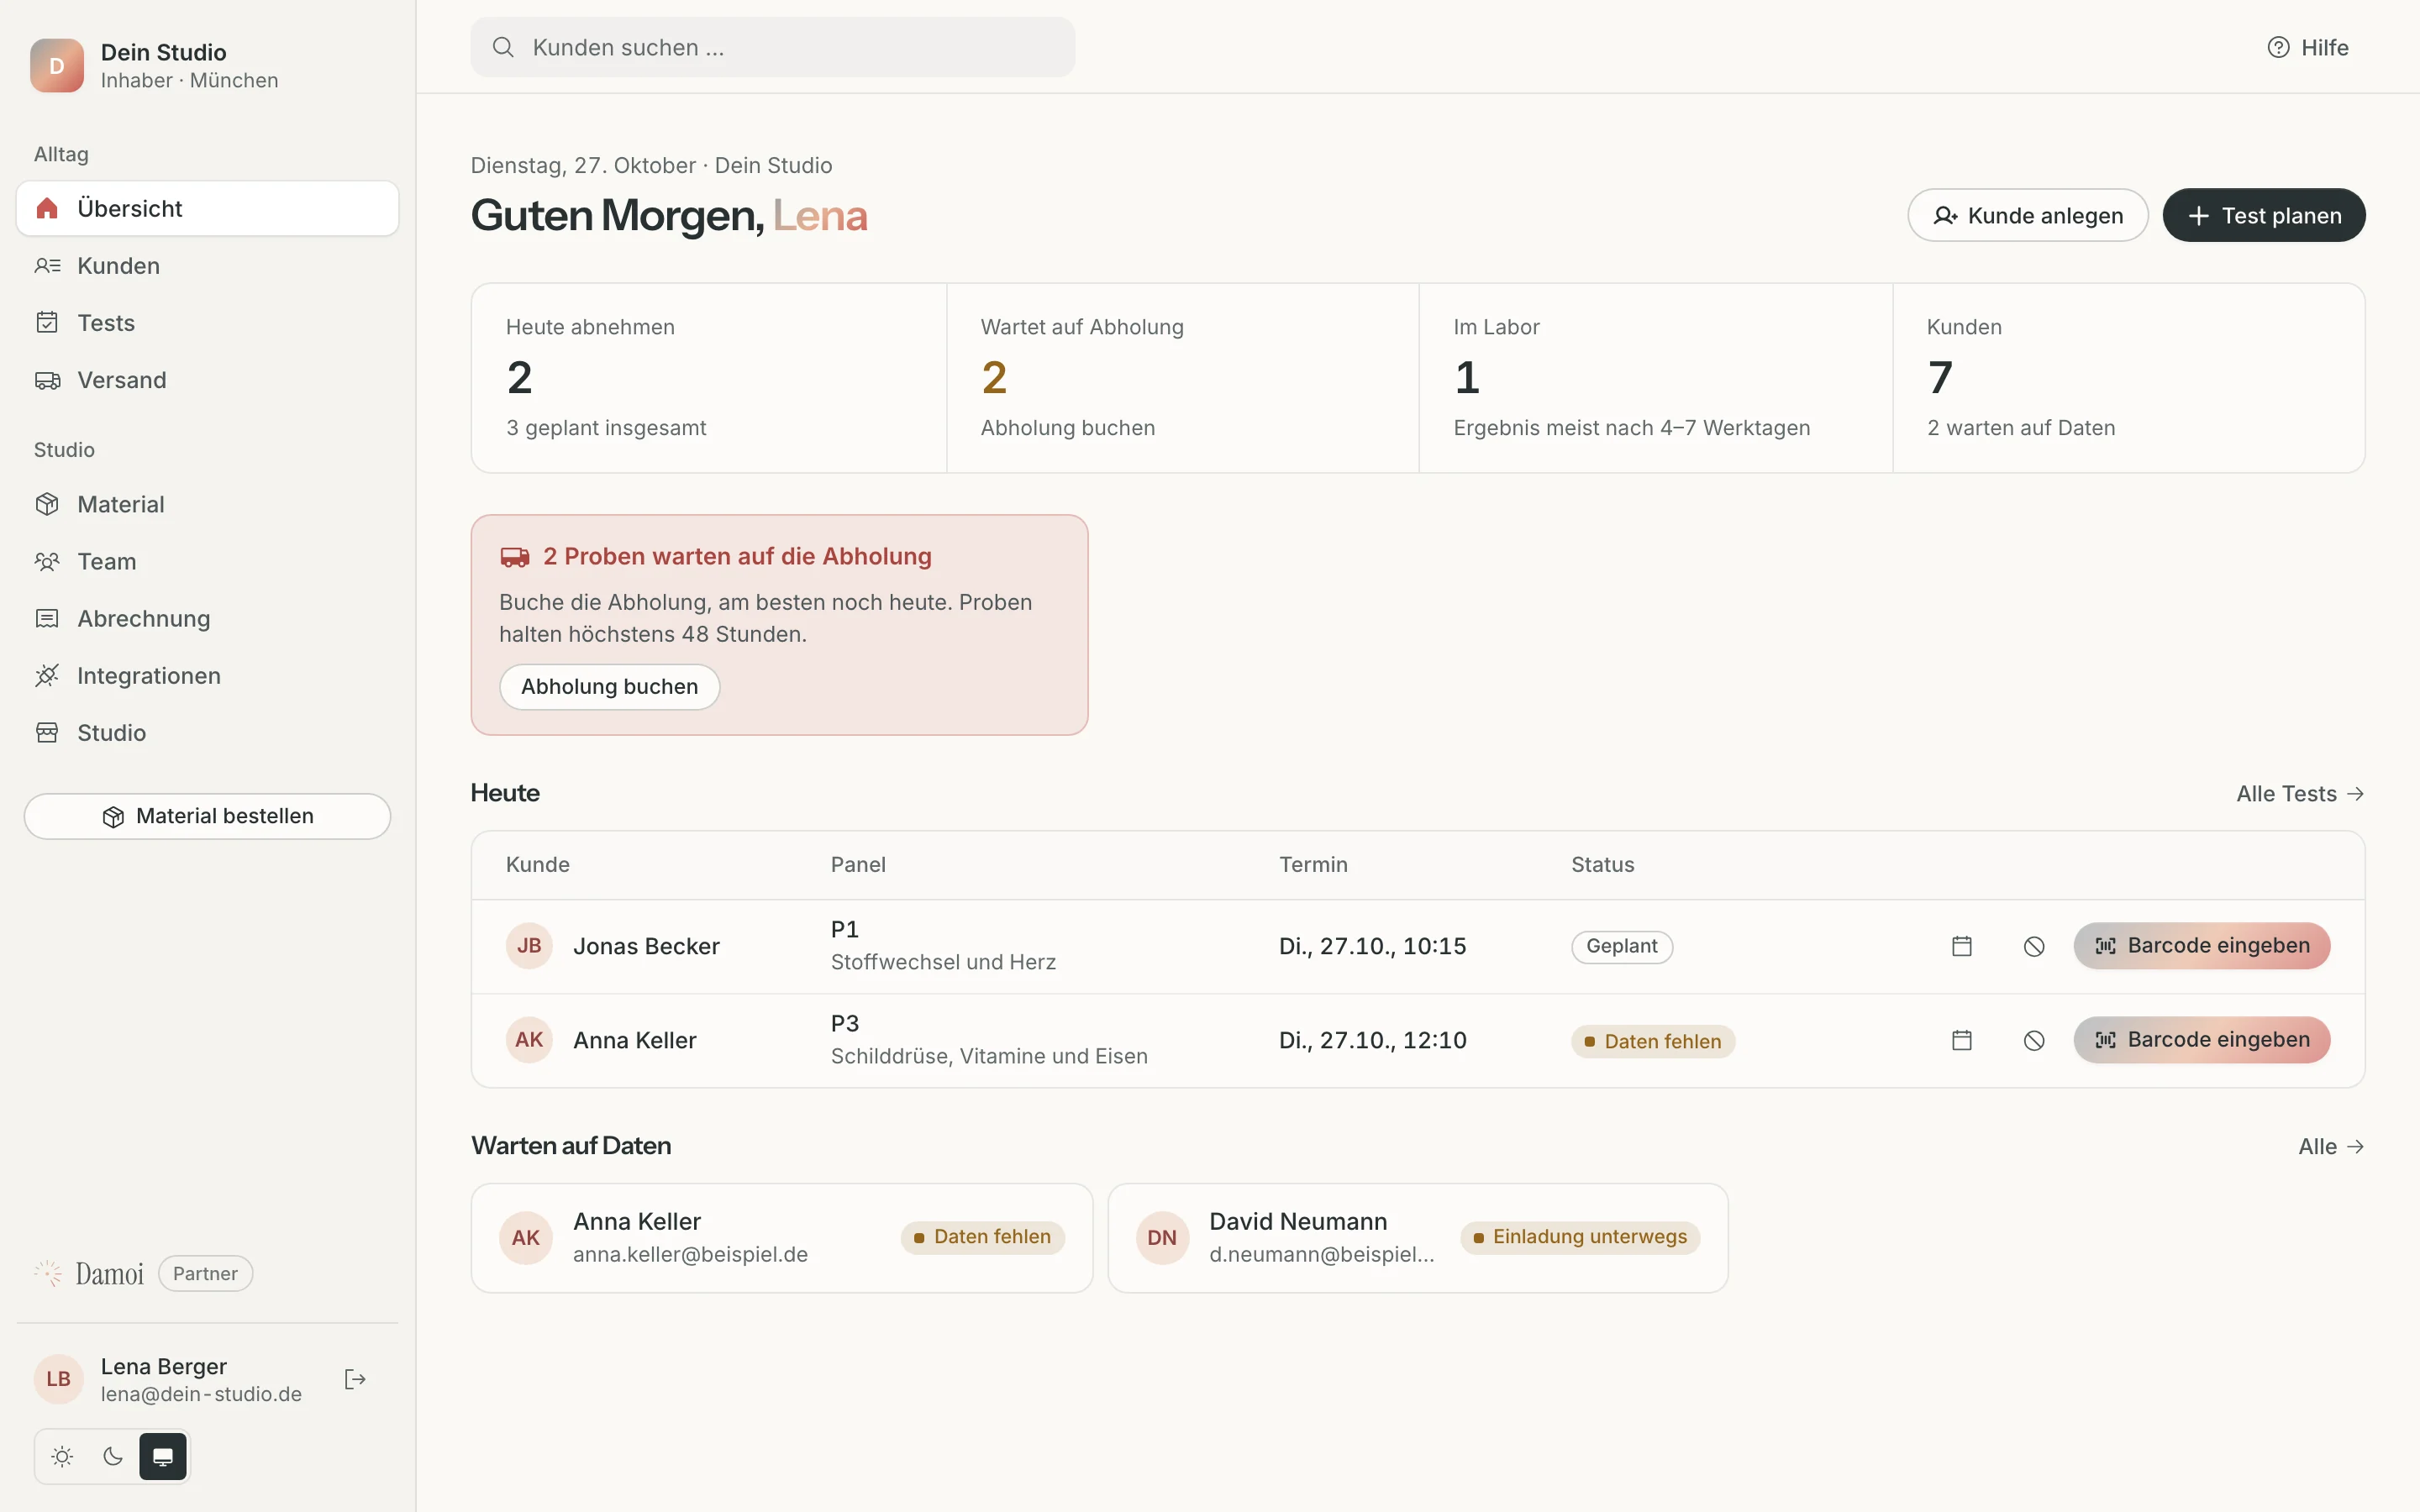Click the LB user avatar

coord(58,1379)
